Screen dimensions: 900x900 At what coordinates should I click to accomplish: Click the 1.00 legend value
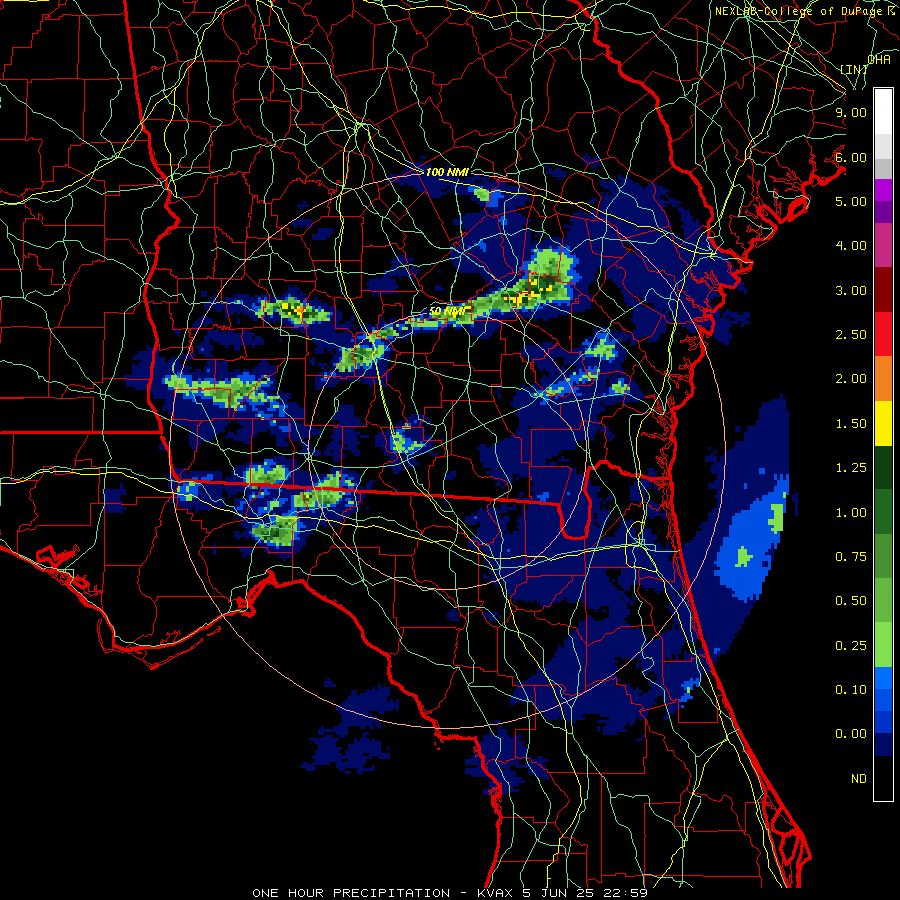tap(851, 513)
